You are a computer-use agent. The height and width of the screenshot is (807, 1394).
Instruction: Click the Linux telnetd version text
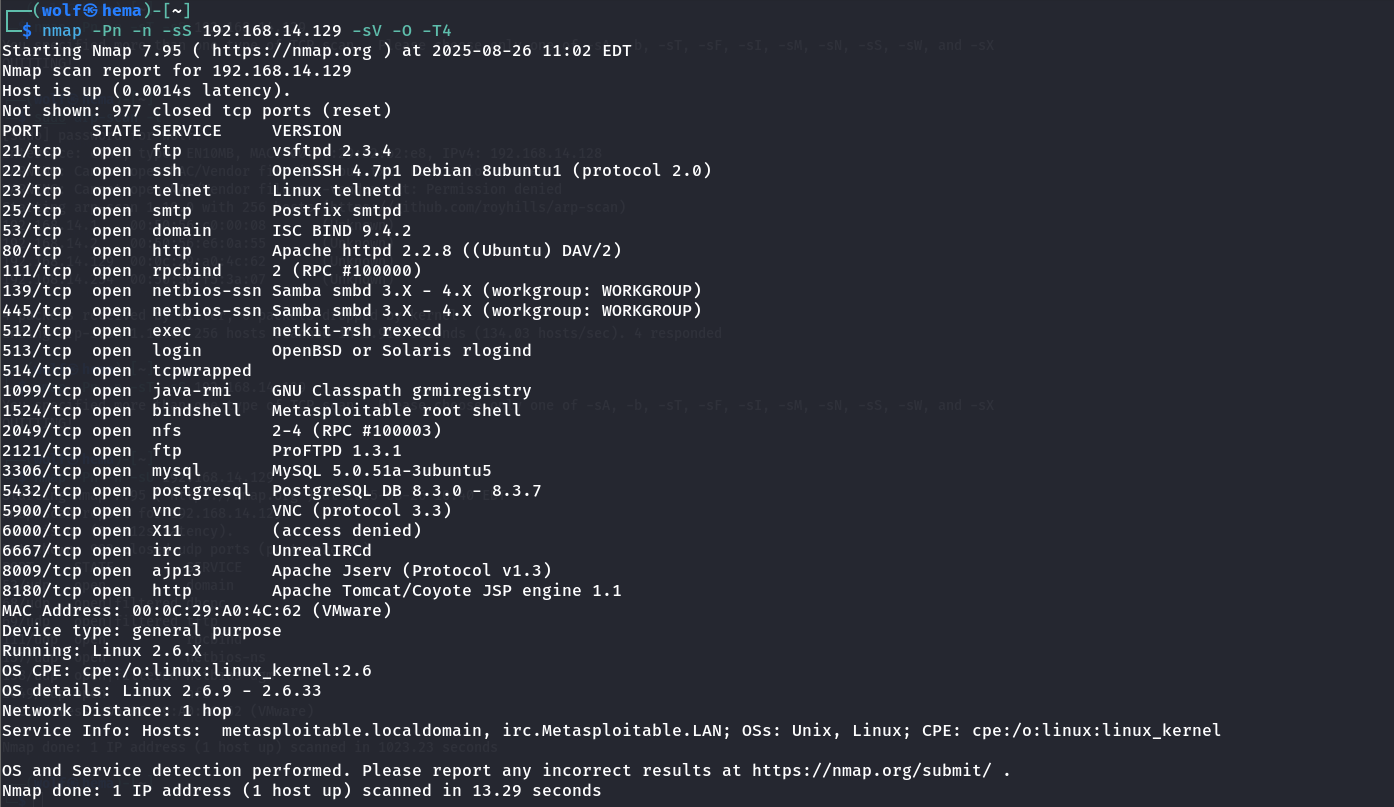[337, 190]
